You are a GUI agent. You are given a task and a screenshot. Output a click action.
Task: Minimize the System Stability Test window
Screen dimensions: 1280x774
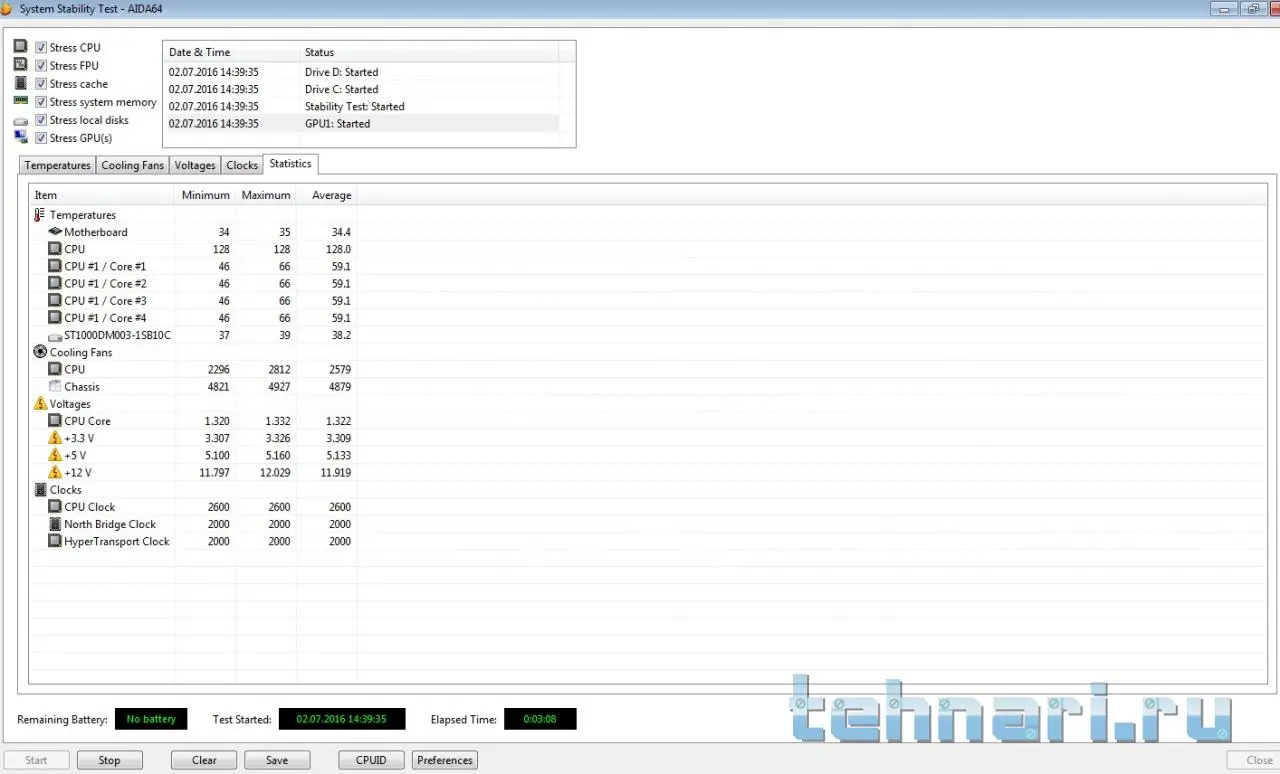[1223, 9]
